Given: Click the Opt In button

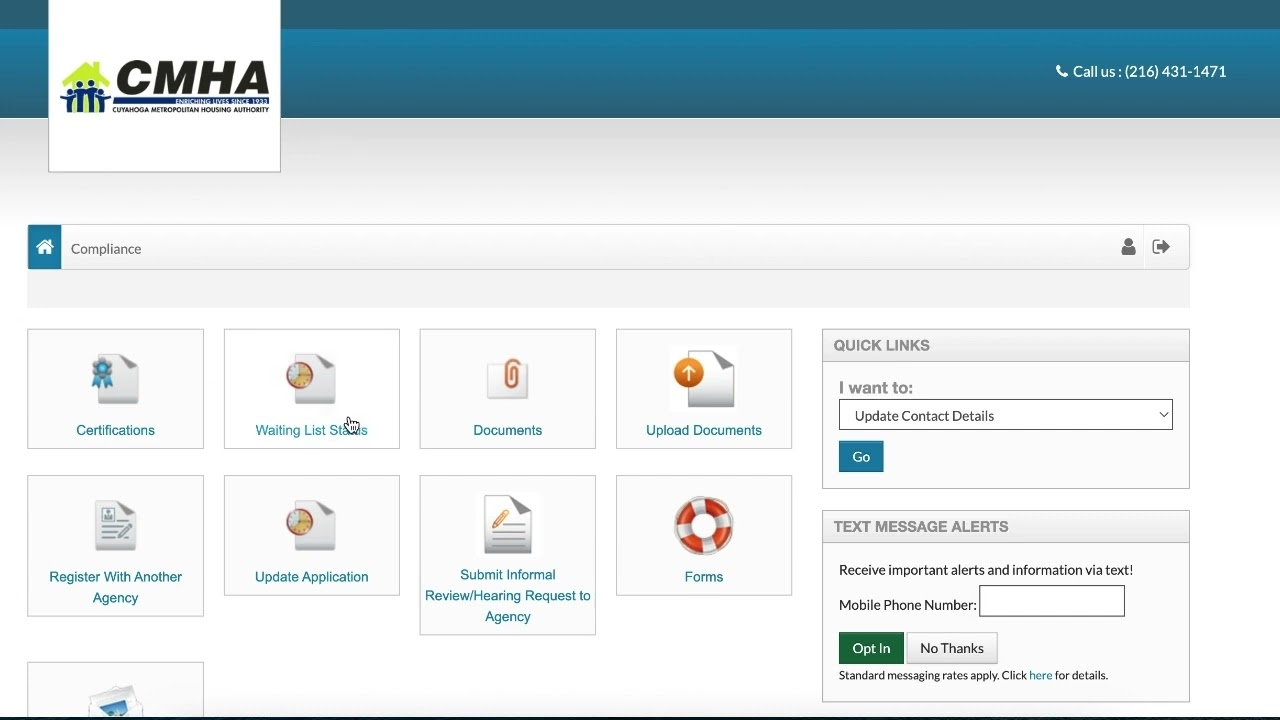Looking at the screenshot, I should pyautogui.click(x=871, y=648).
